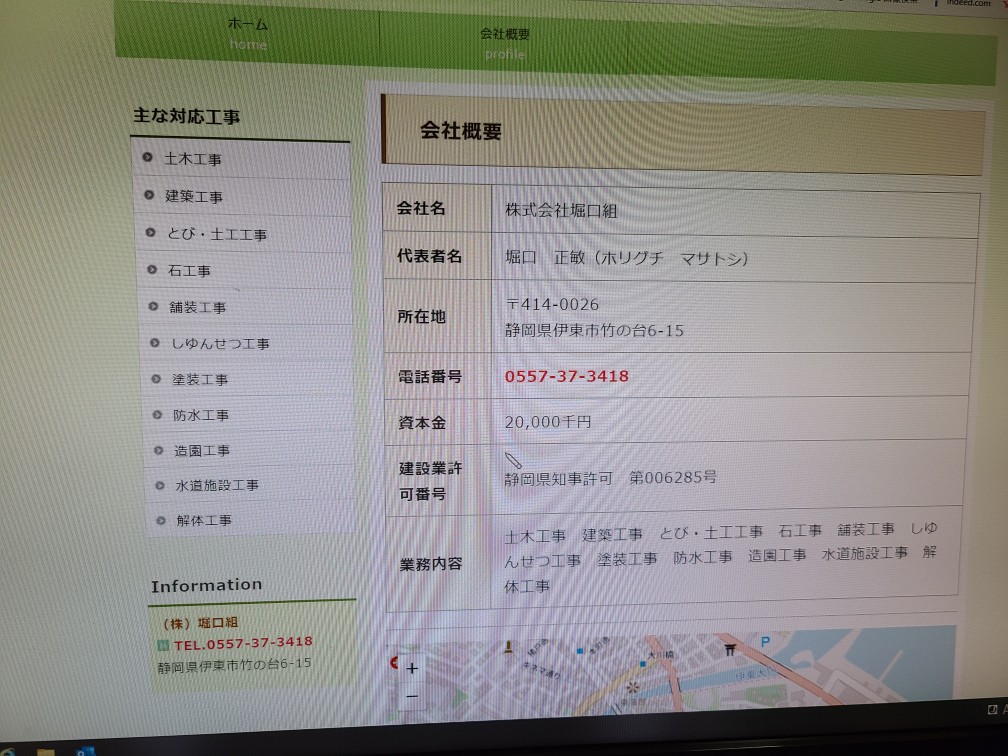Open the 土木工事 sidebar link

(193, 159)
